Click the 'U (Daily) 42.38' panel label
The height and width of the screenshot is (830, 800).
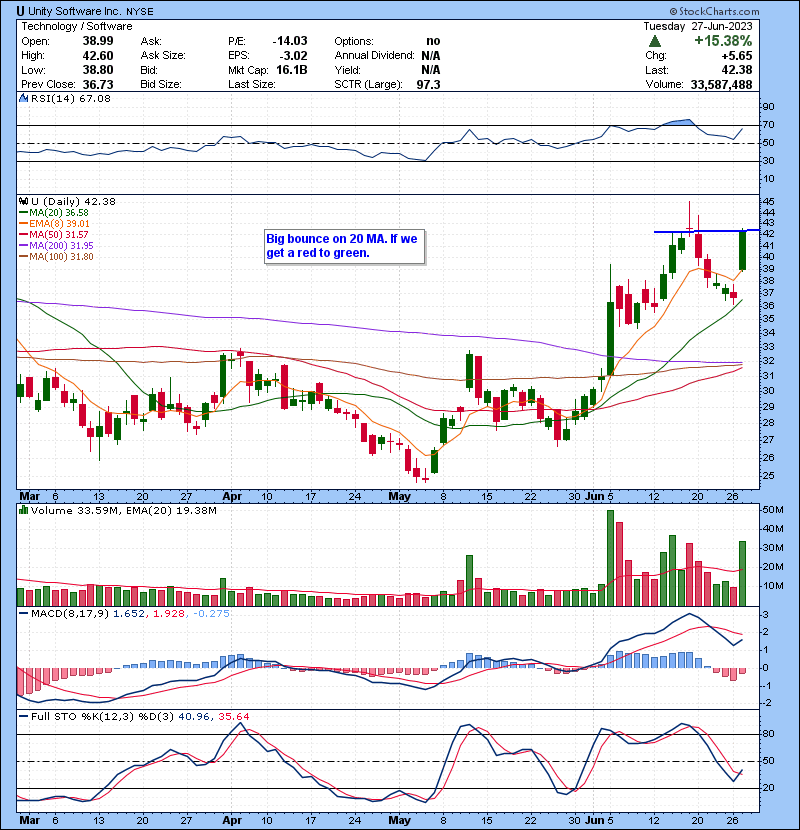(x=73, y=201)
